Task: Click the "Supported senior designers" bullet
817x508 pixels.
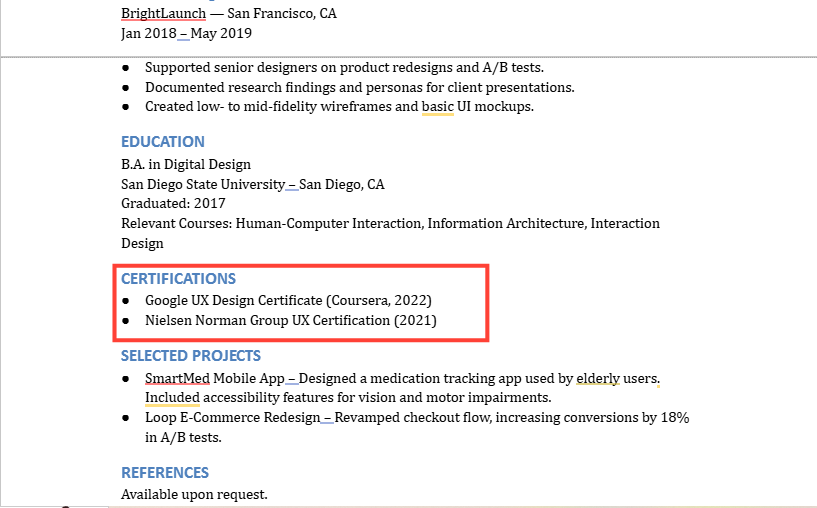Action: pos(345,68)
